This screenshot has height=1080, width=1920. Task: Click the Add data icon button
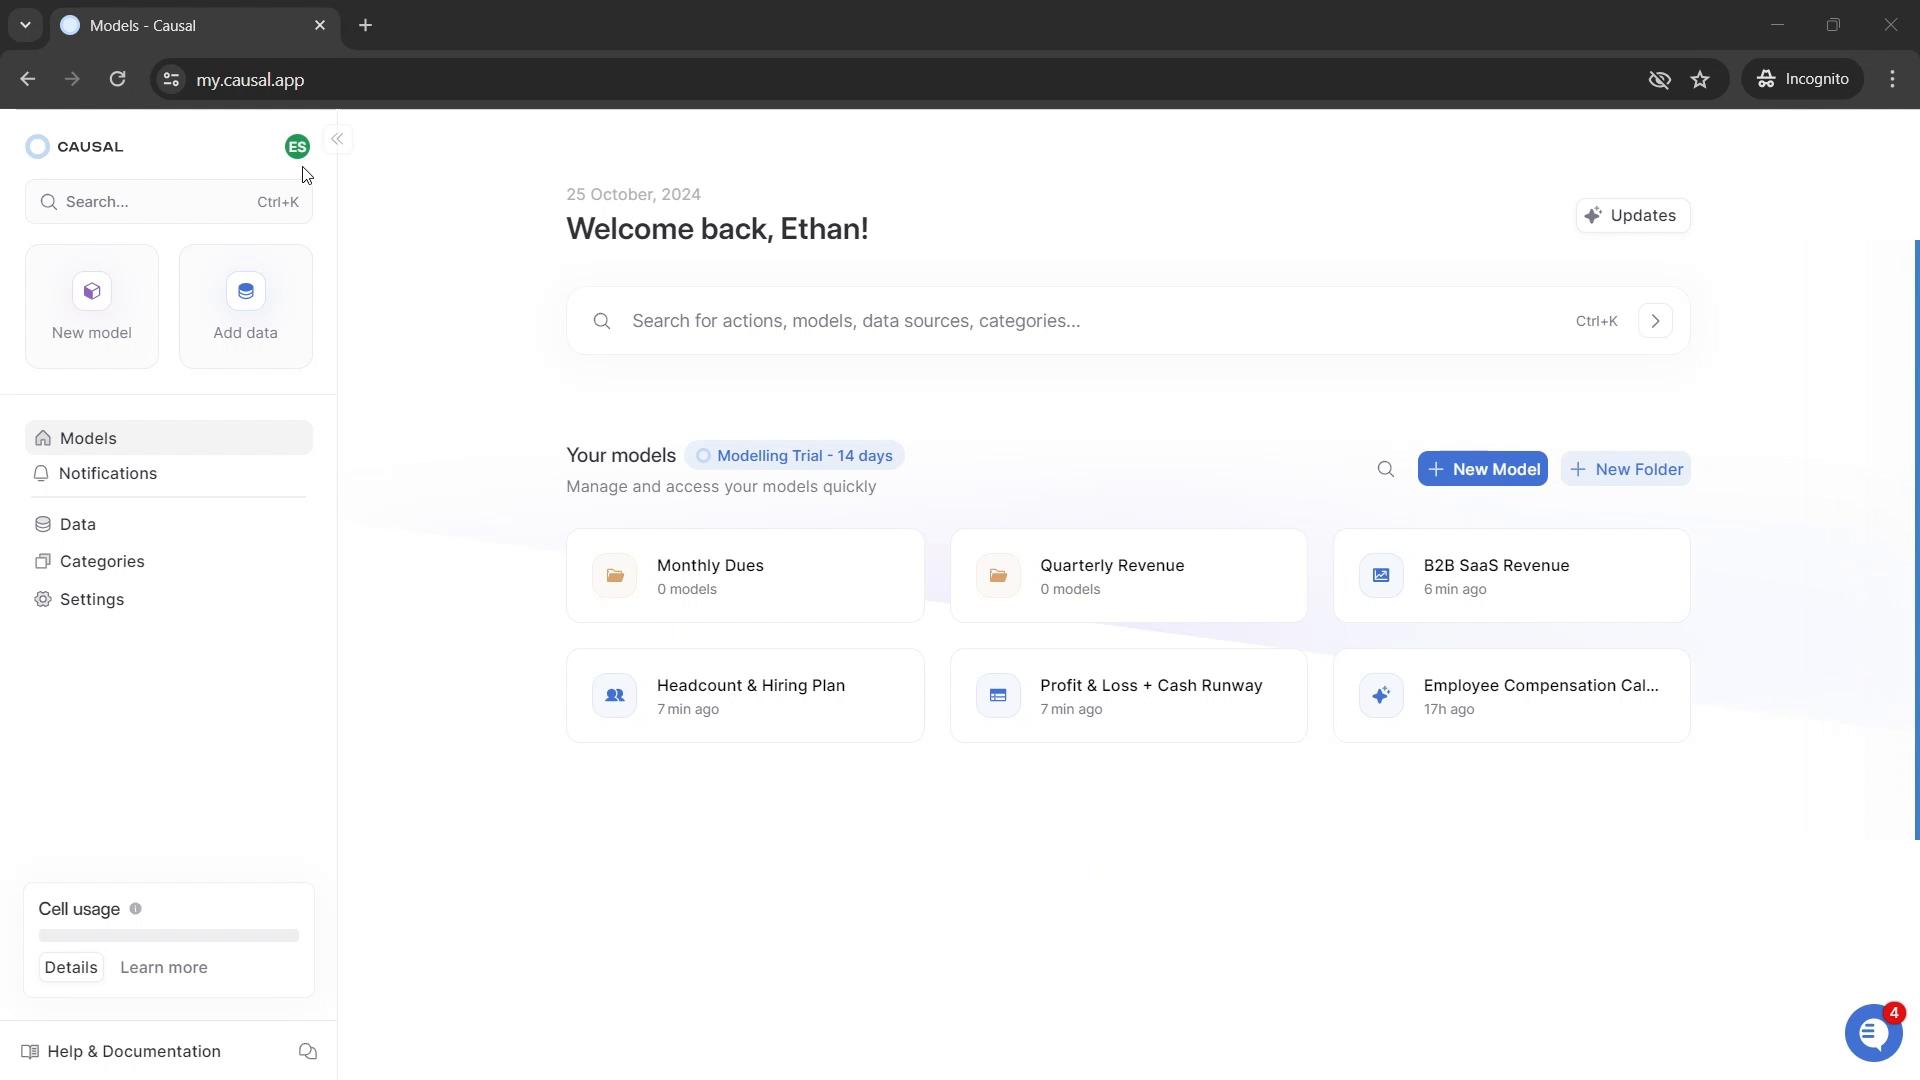point(245,291)
